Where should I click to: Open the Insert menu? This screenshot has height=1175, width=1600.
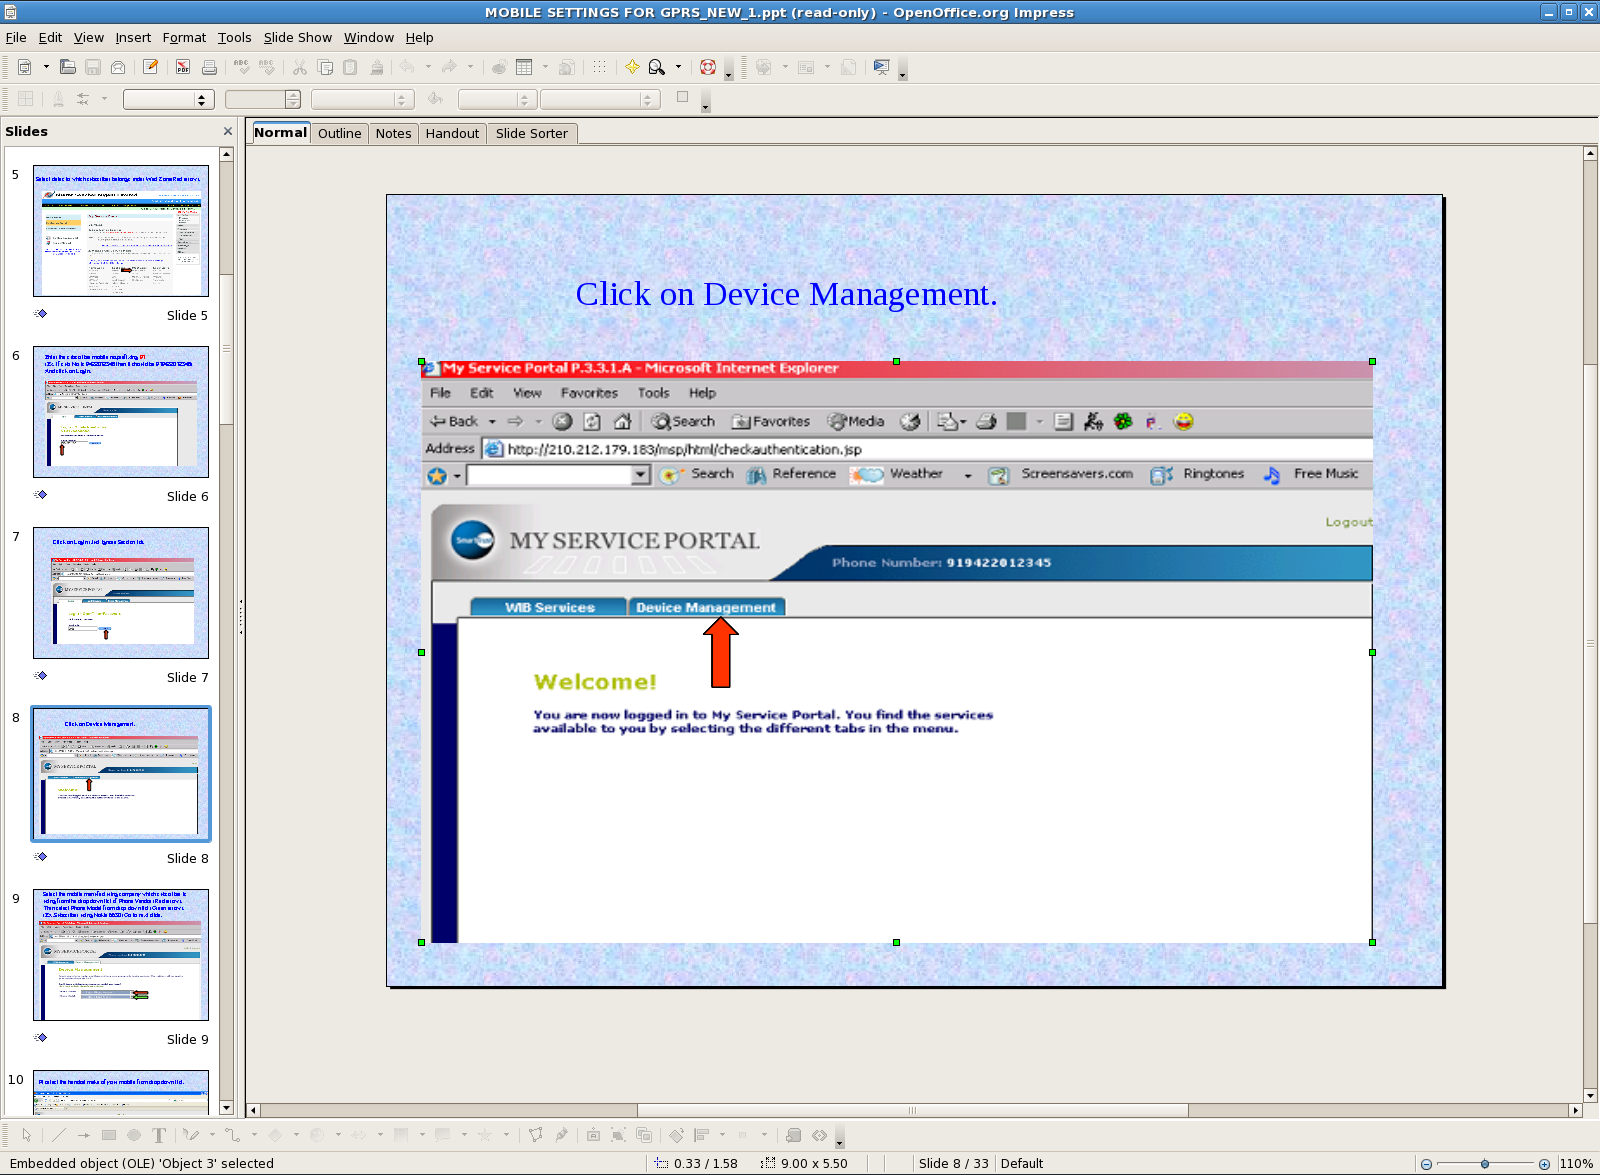pos(133,38)
